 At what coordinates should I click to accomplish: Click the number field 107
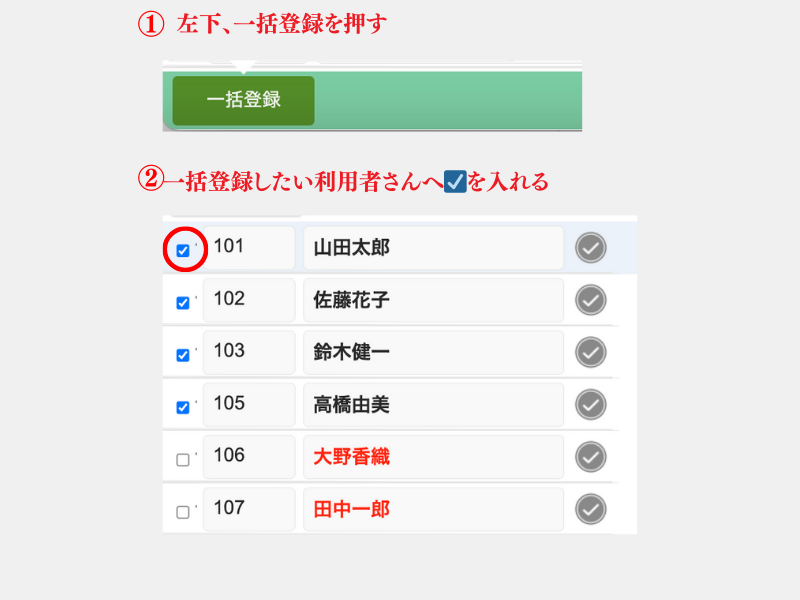[x=249, y=509]
